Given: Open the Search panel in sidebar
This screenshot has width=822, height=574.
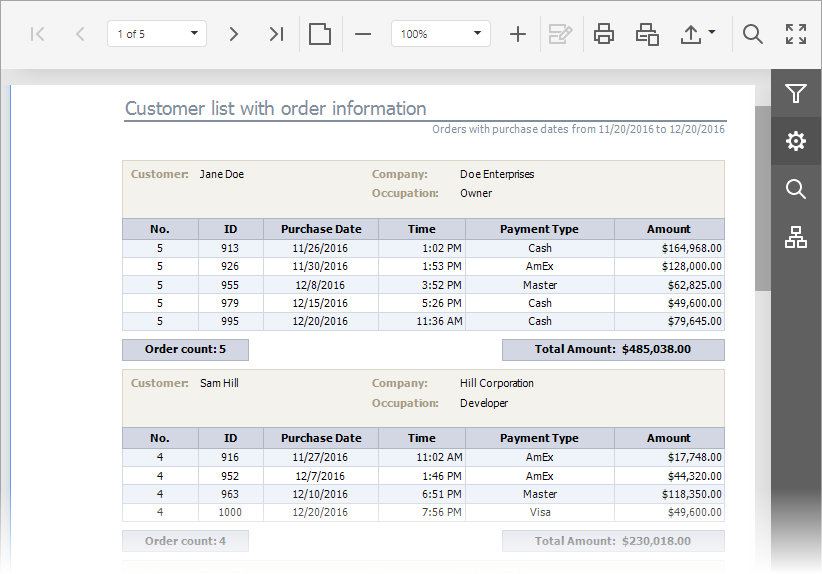Looking at the screenshot, I should 796,189.
